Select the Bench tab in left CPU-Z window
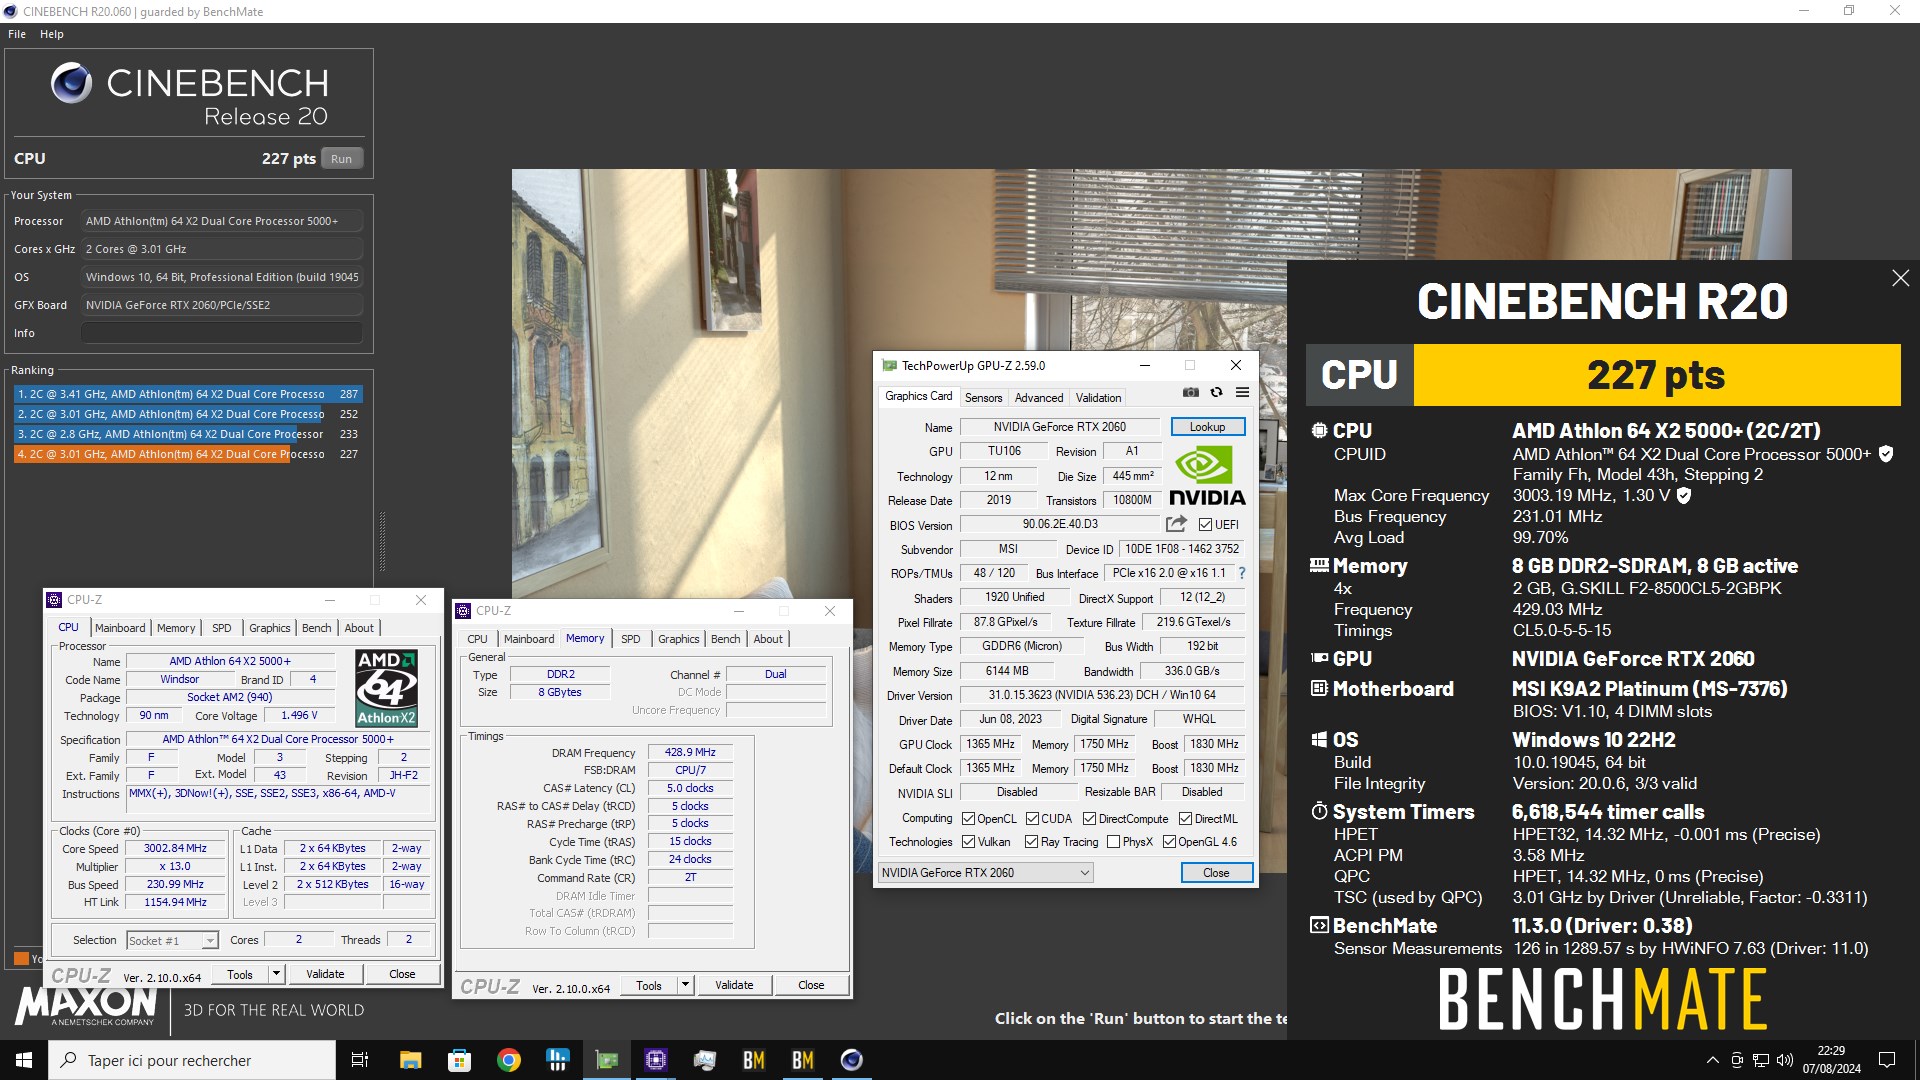Image resolution: width=1920 pixels, height=1080 pixels. point(316,628)
